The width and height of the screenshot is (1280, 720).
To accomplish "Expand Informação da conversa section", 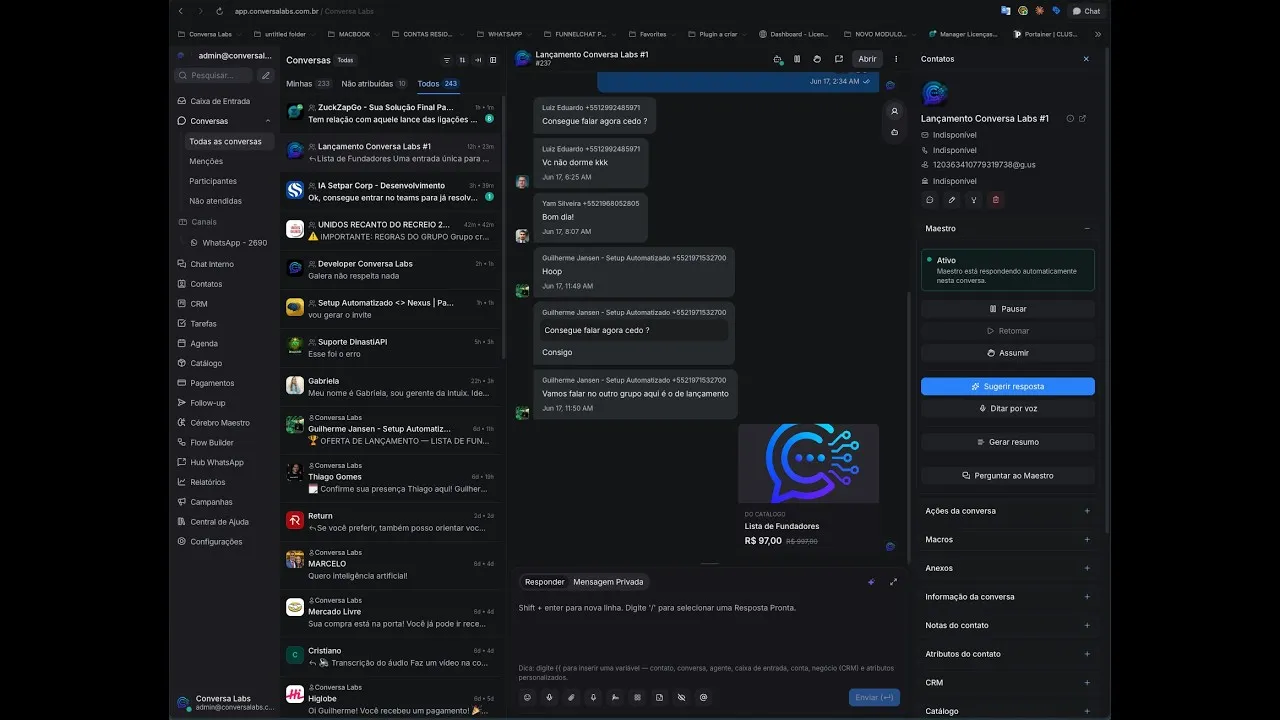I will click(x=1087, y=597).
